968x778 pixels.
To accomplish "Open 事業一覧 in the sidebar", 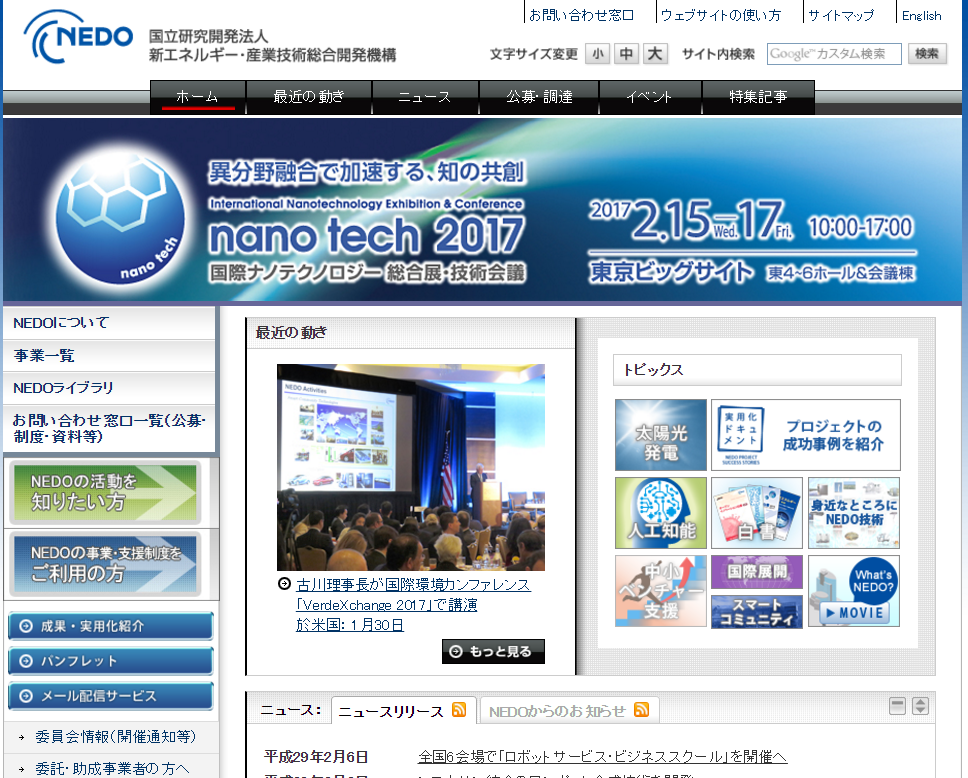I will pos(109,356).
